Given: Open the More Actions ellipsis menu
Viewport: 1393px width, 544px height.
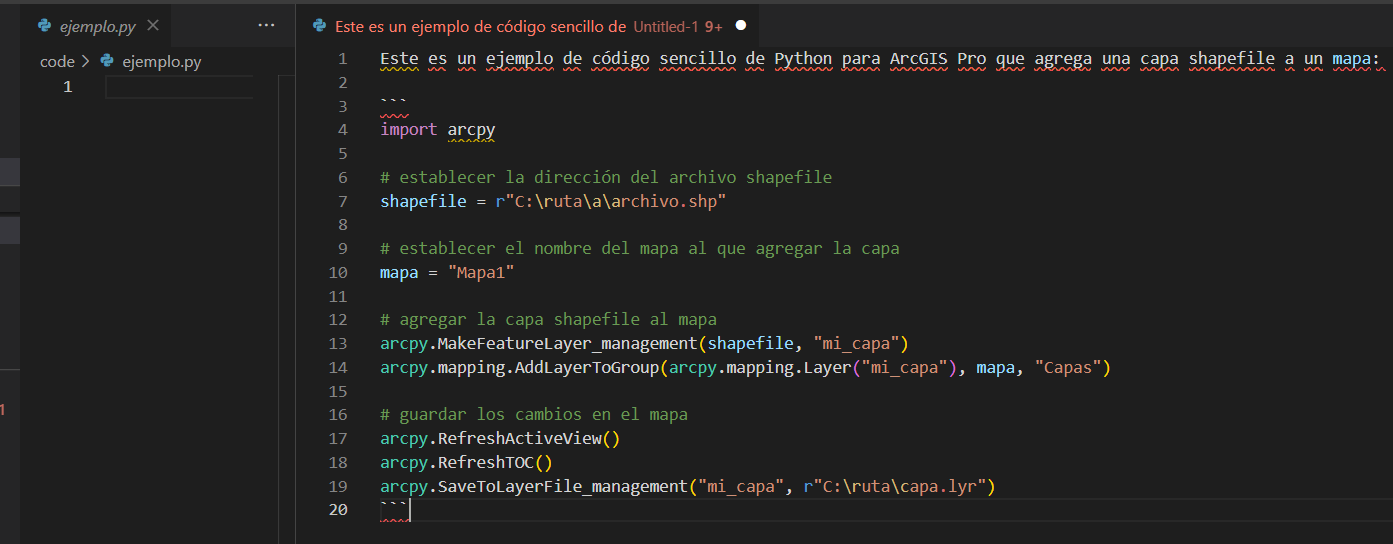Looking at the screenshot, I should 265,26.
